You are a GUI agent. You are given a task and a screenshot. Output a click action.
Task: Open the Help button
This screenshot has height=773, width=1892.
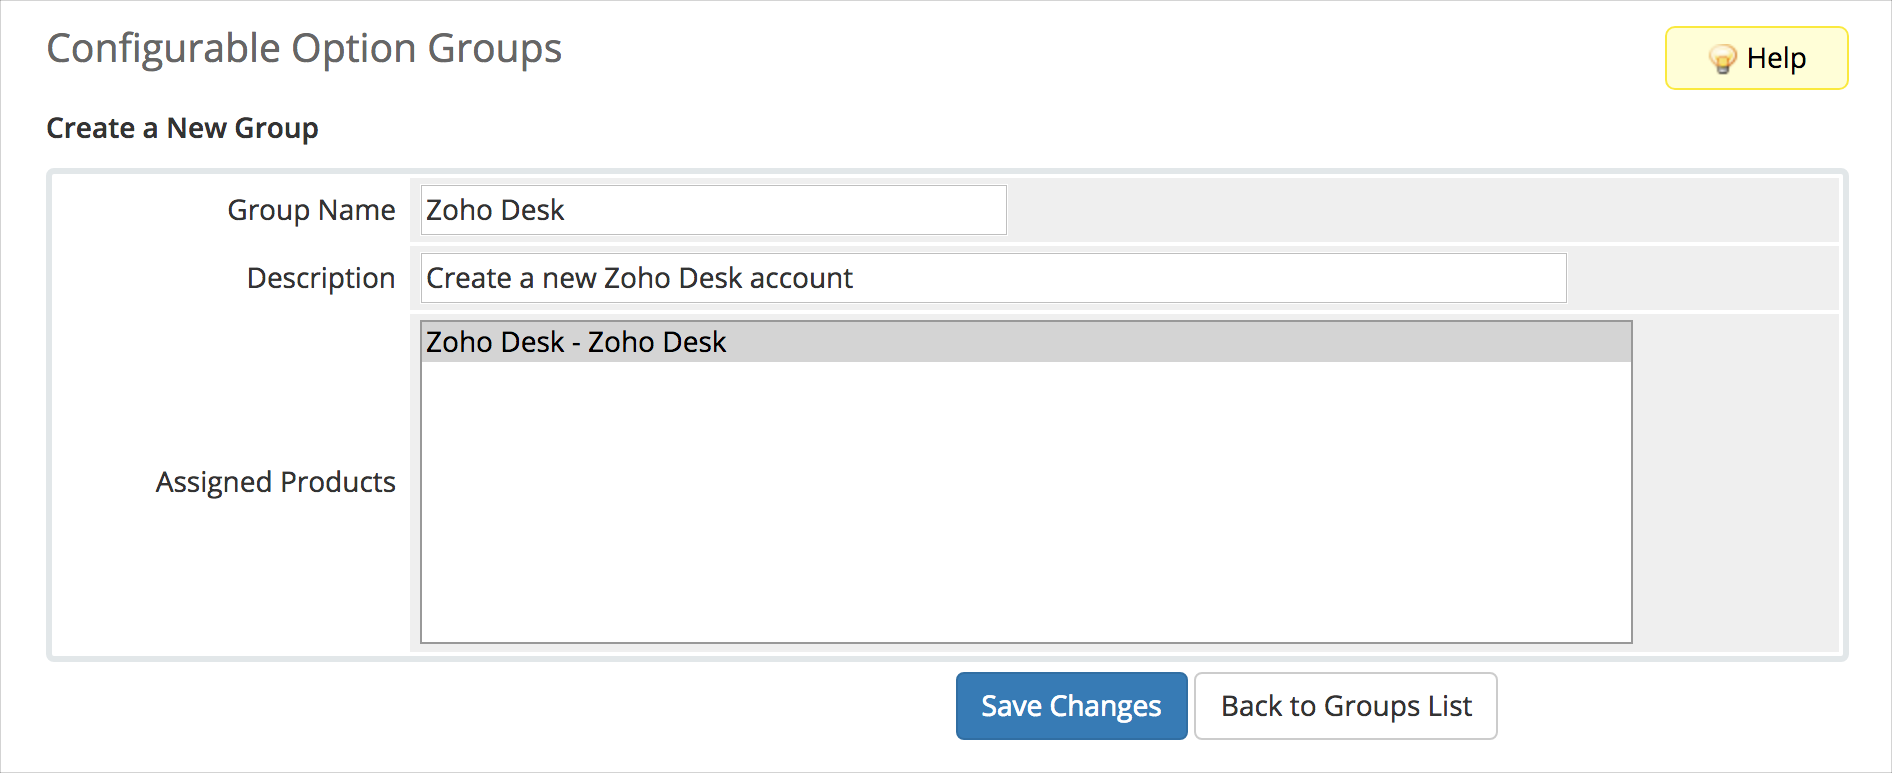(1756, 58)
